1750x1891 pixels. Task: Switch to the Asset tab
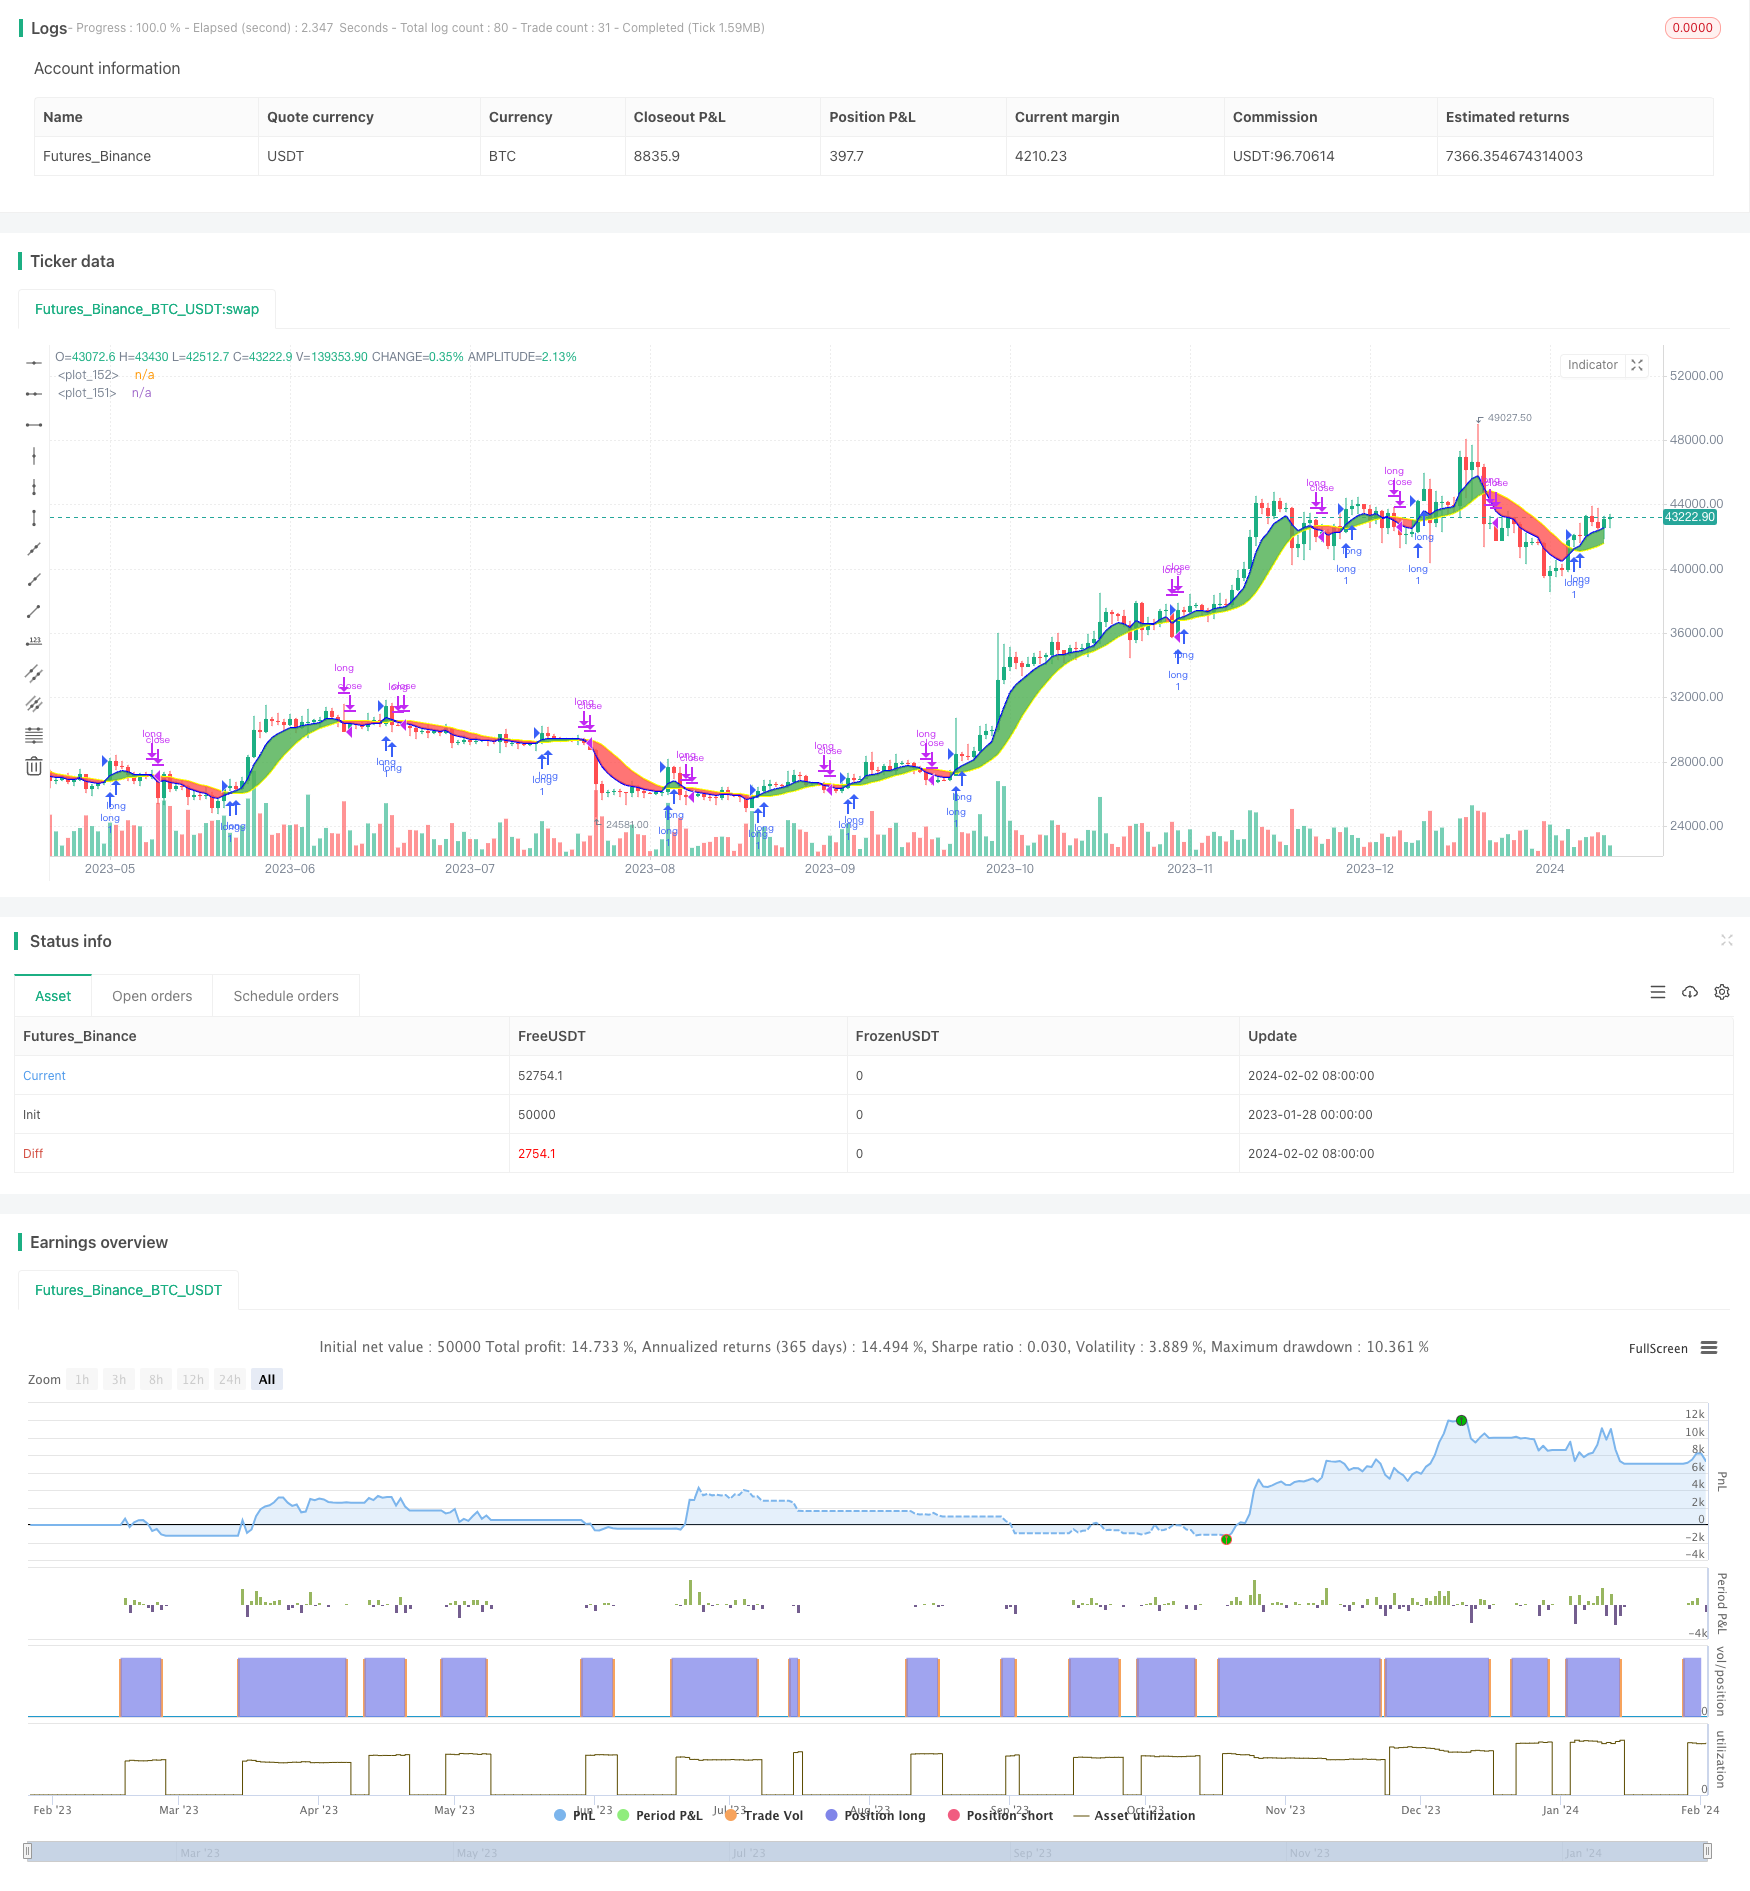[53, 996]
